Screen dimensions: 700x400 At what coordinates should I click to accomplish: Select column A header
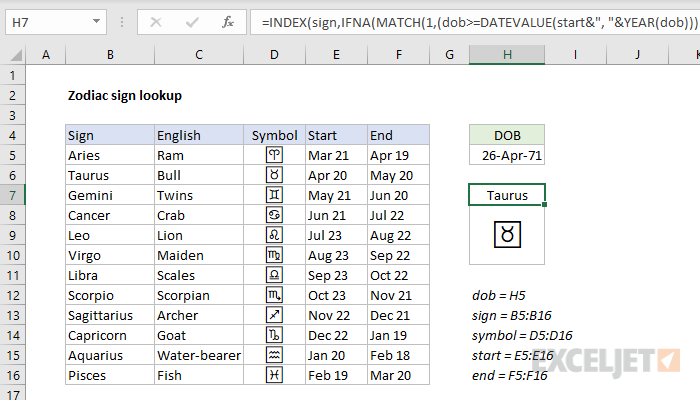point(46,55)
